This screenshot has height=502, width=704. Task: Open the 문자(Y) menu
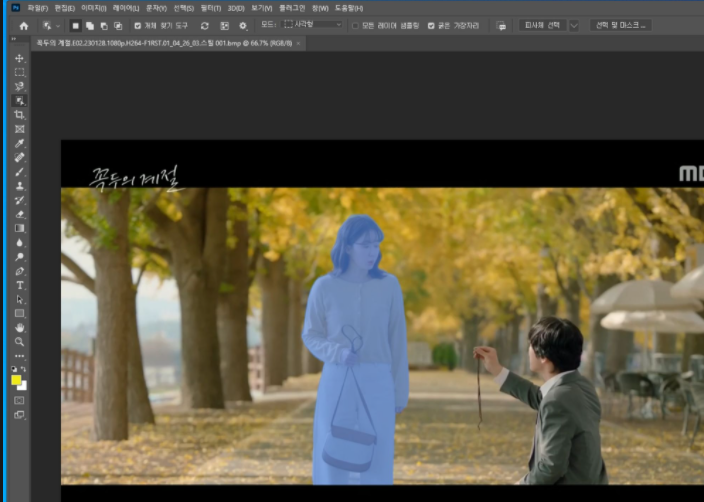click(156, 8)
